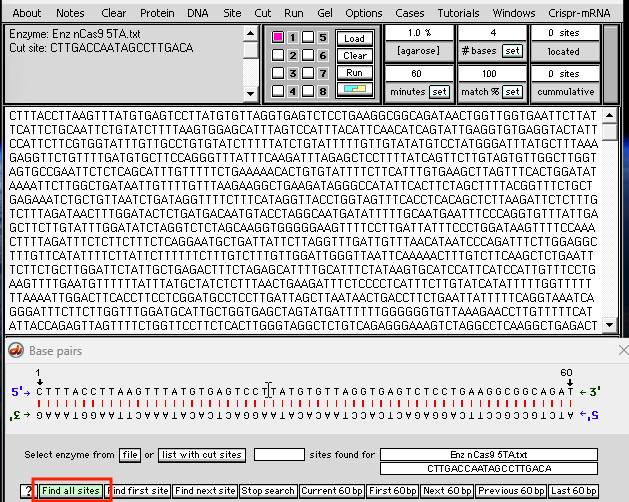This screenshot has width=629, height=502.
Task: Click the Clear button in gel panel
Action: point(355,55)
